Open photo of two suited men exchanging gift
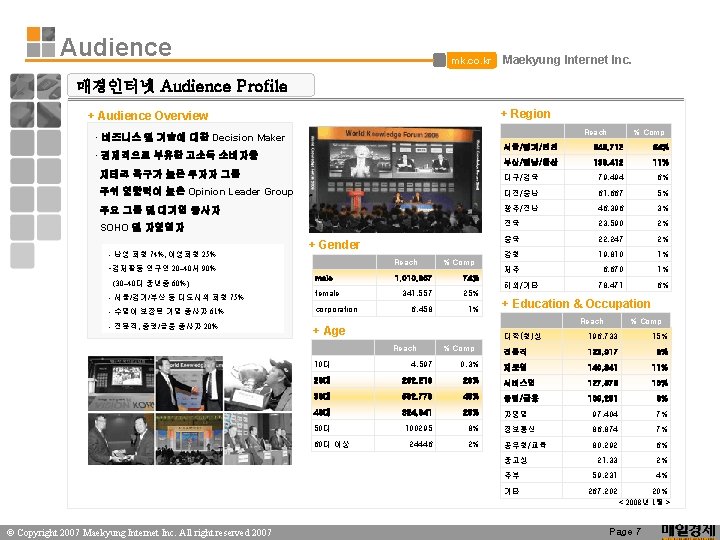The height and width of the screenshot is (540, 720). (121, 439)
